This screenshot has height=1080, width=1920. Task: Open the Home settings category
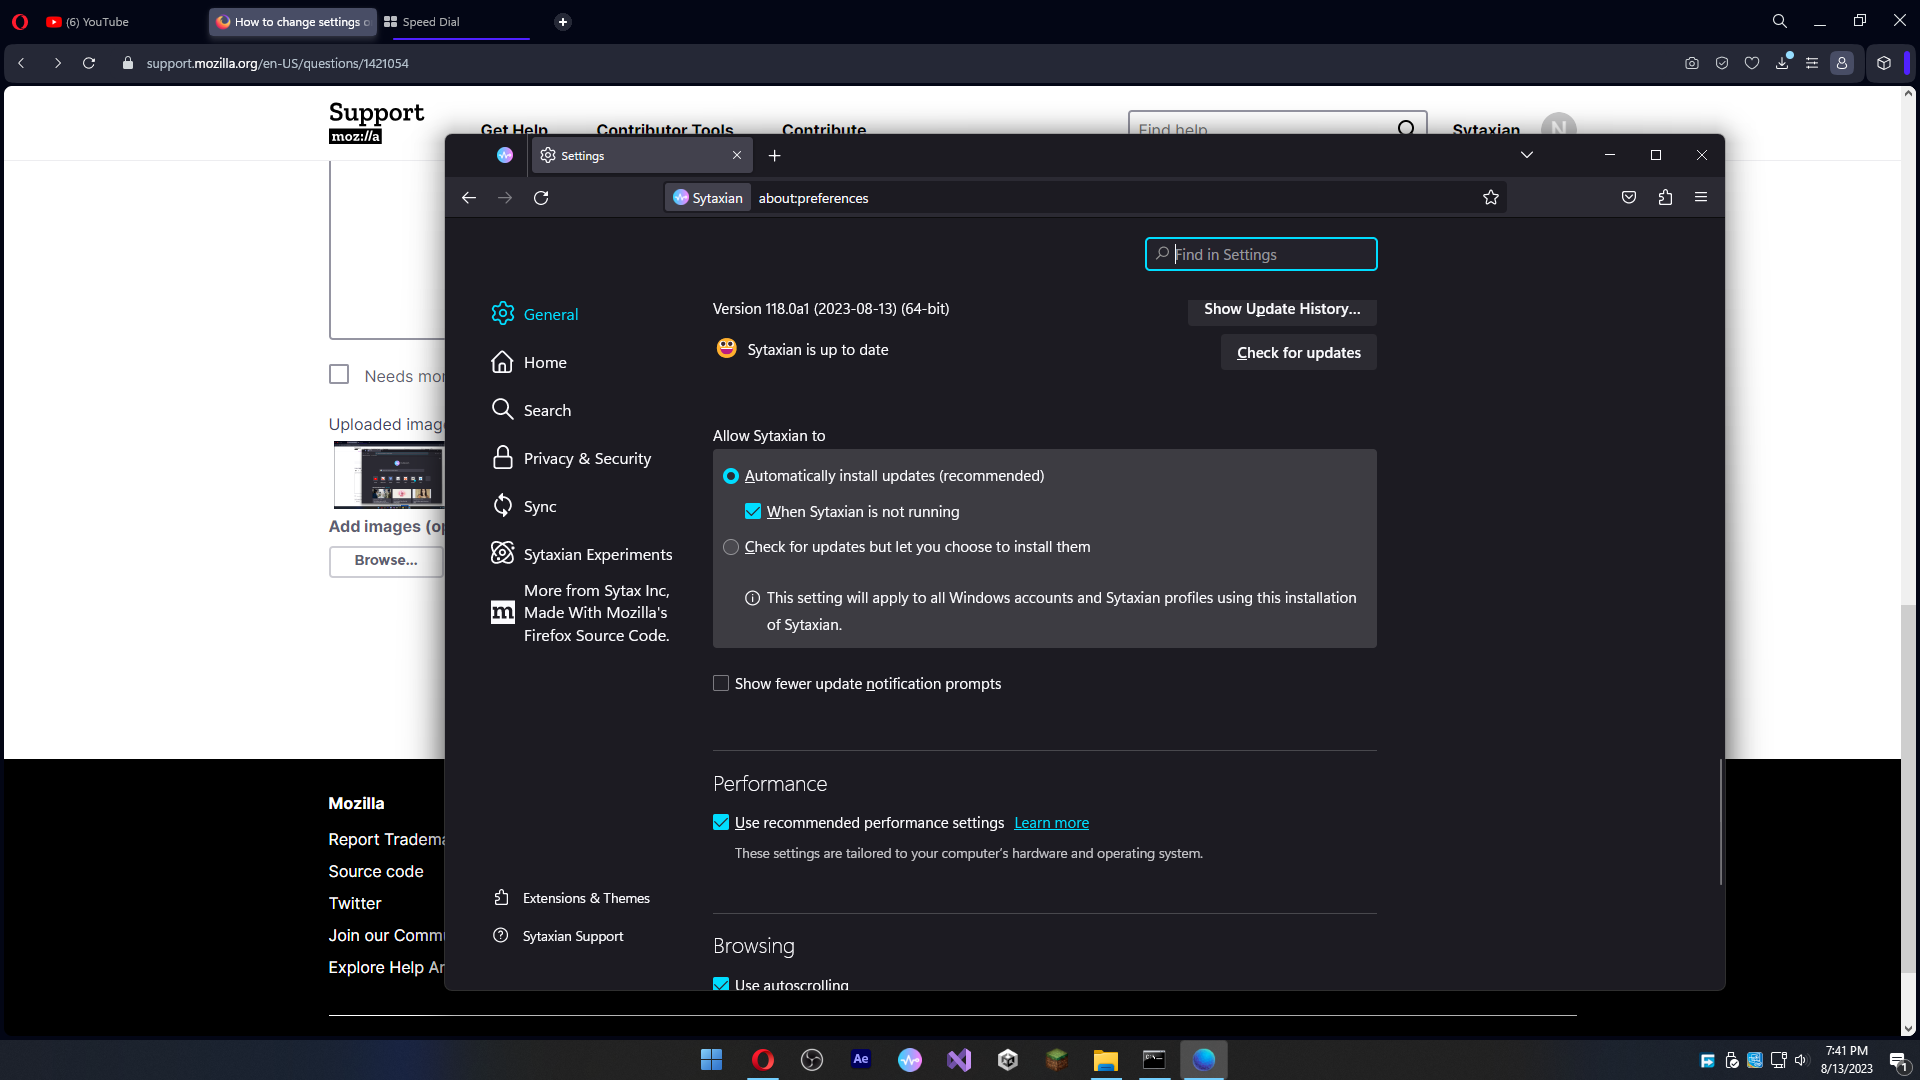tap(529, 362)
